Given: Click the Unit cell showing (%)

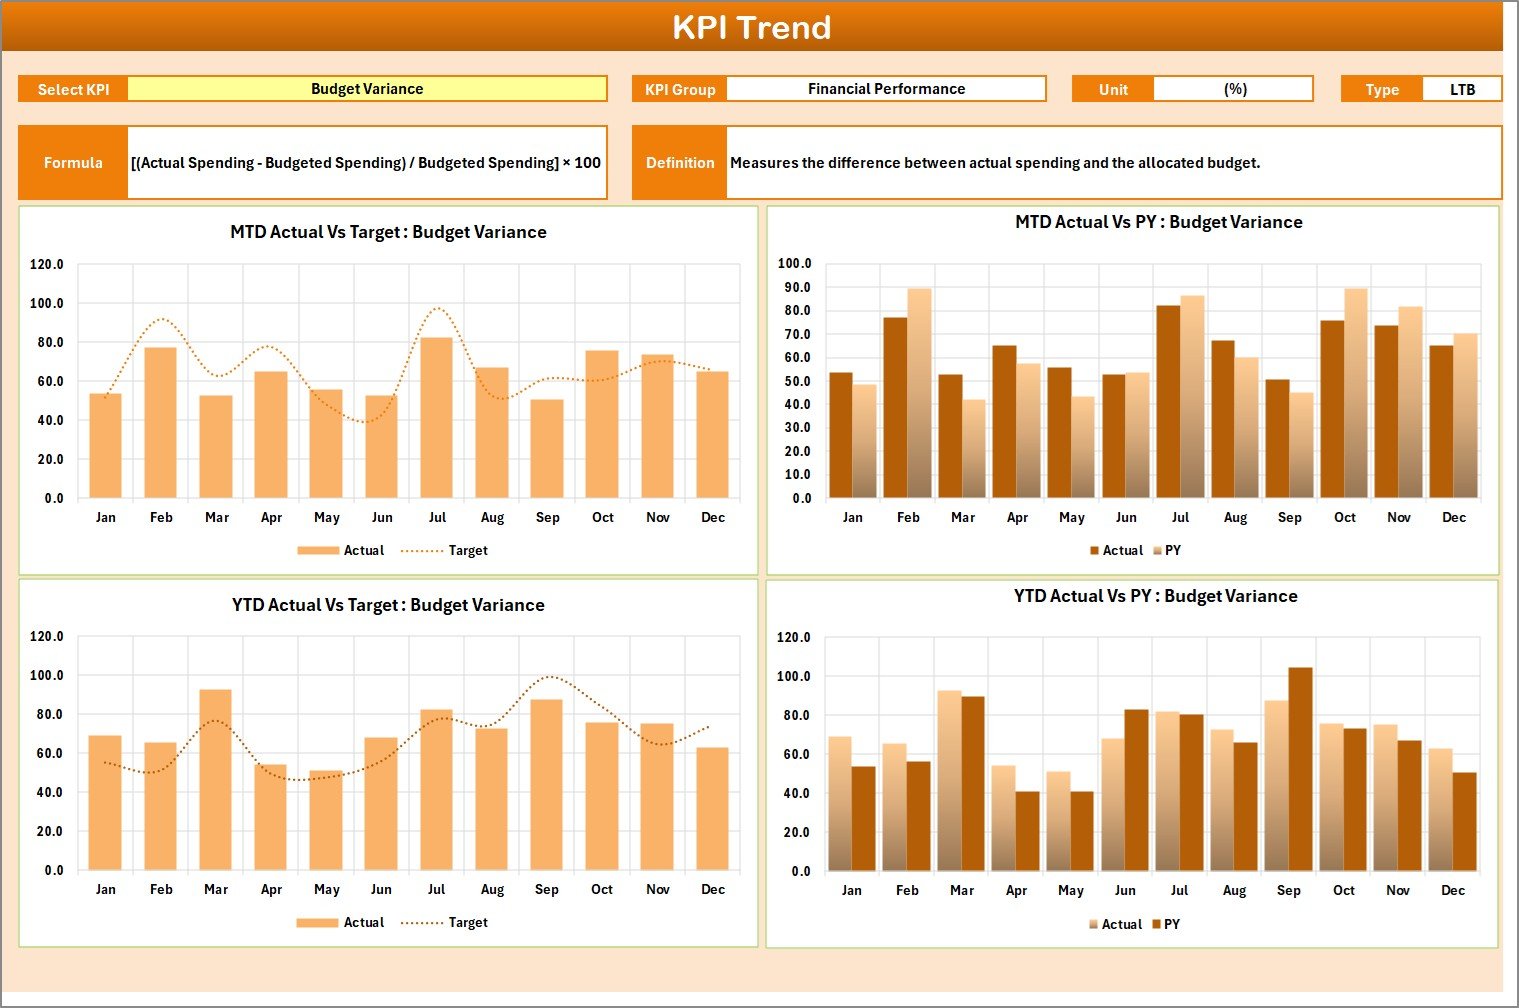Looking at the screenshot, I should tap(1234, 89).
